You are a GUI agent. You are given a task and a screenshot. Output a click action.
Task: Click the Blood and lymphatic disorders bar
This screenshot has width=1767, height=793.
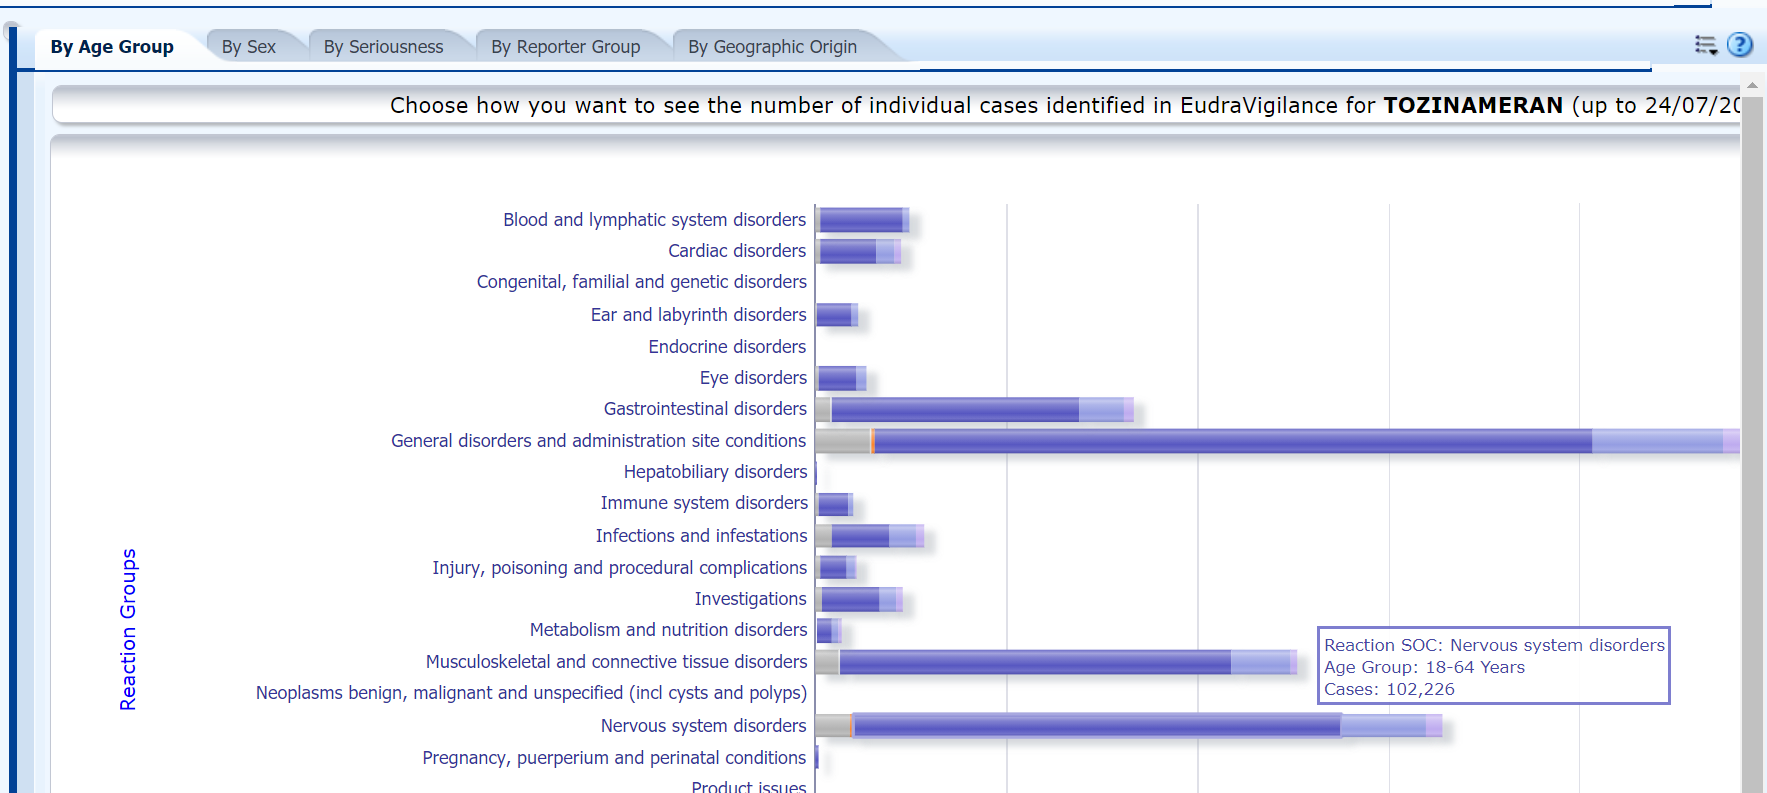(861, 220)
